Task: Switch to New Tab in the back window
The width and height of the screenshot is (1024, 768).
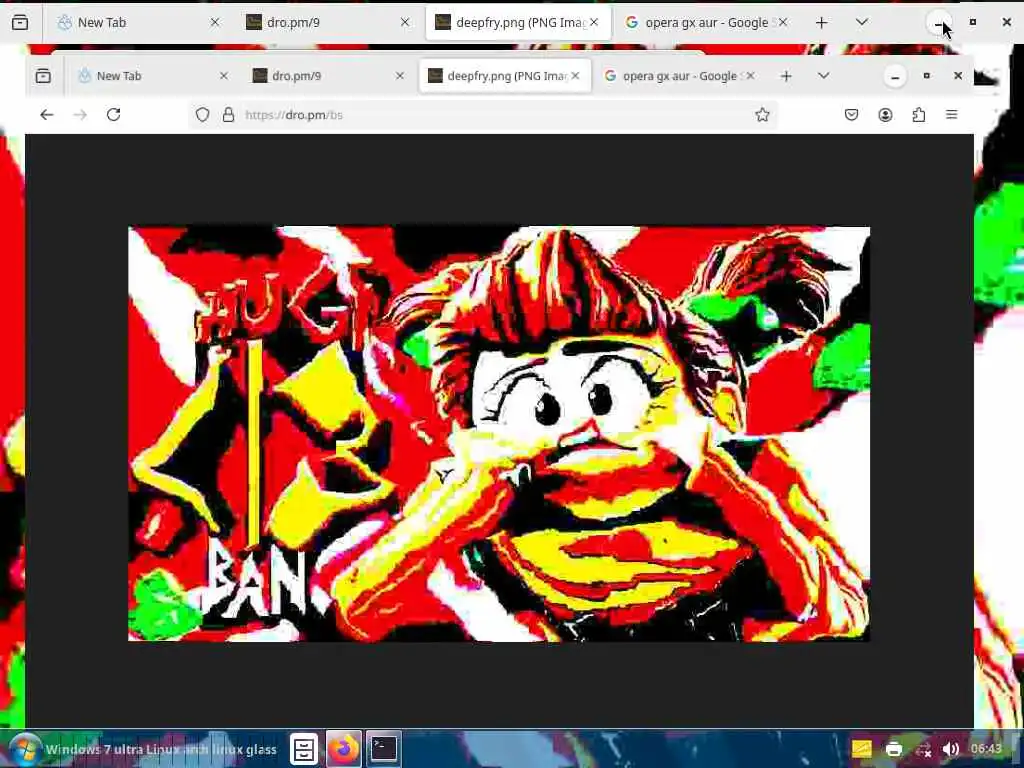Action: click(x=140, y=22)
